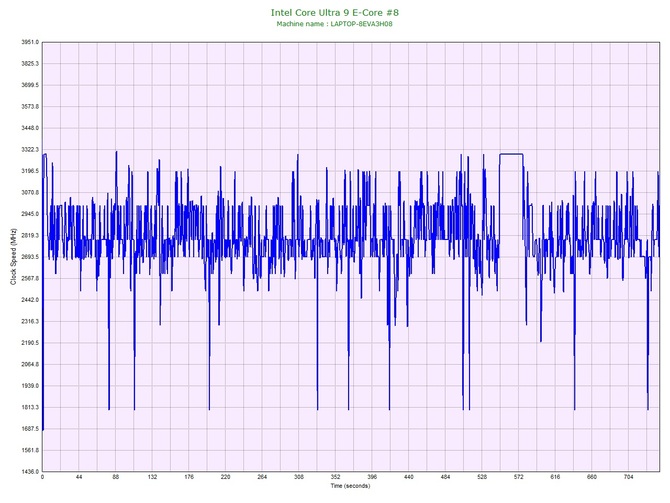Screen dimensions: 670x503
Task: Click the 3448.0 y-axis value
Action: tap(30, 128)
